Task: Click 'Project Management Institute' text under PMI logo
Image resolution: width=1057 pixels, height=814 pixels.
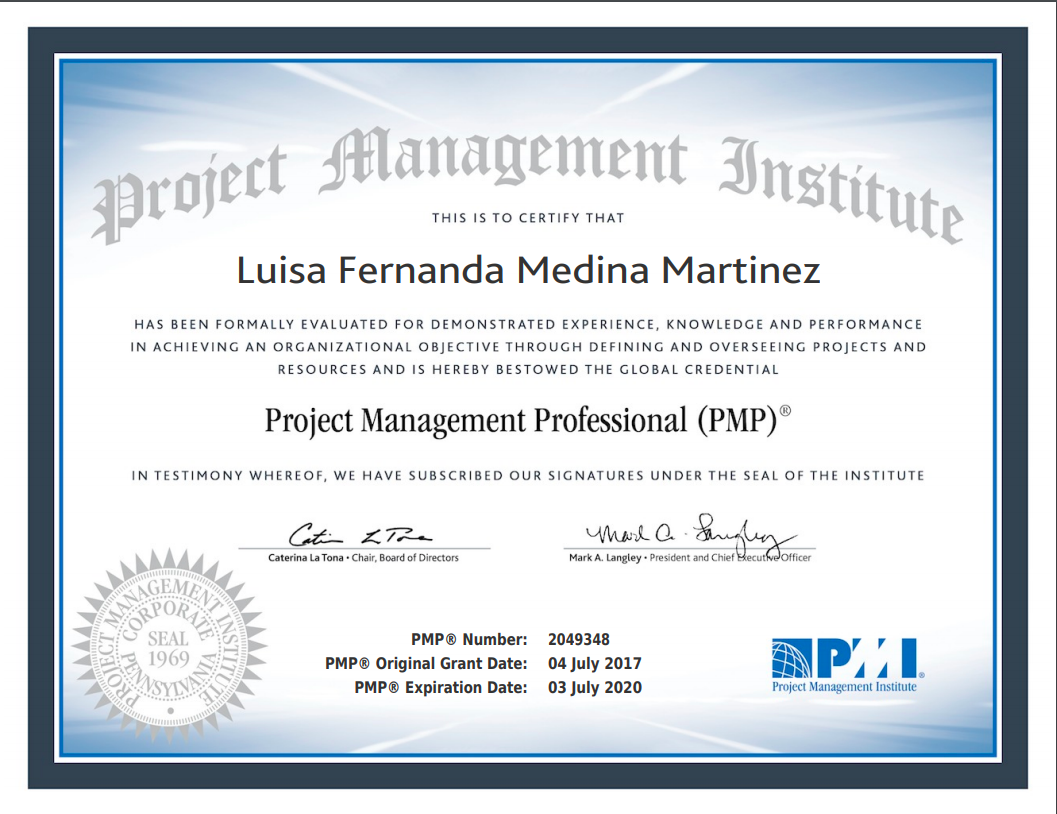Action: (844, 688)
